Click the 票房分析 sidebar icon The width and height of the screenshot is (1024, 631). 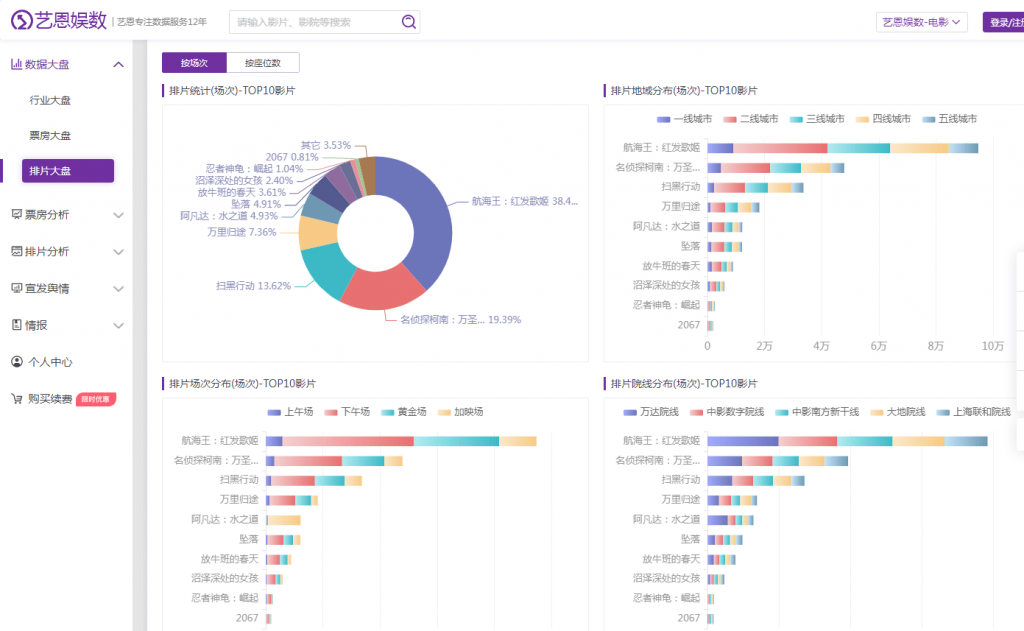[x=16, y=214]
